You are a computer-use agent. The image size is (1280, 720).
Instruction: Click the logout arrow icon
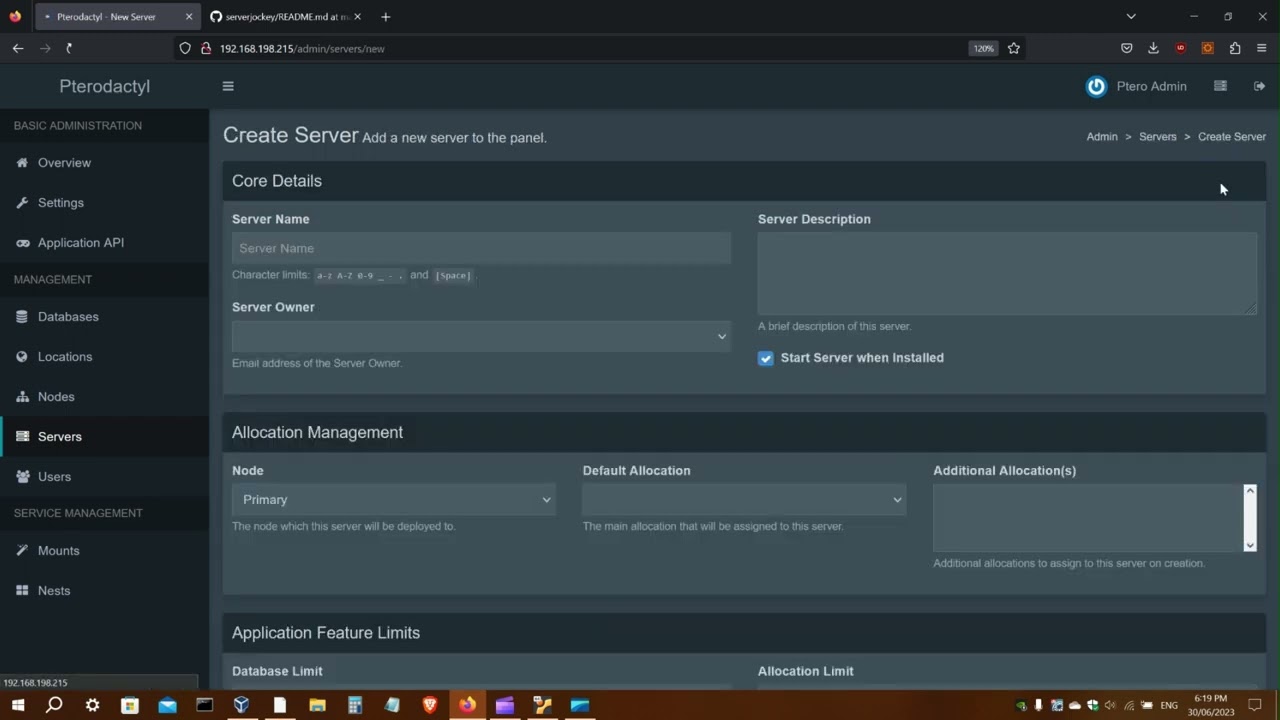coord(1259,86)
